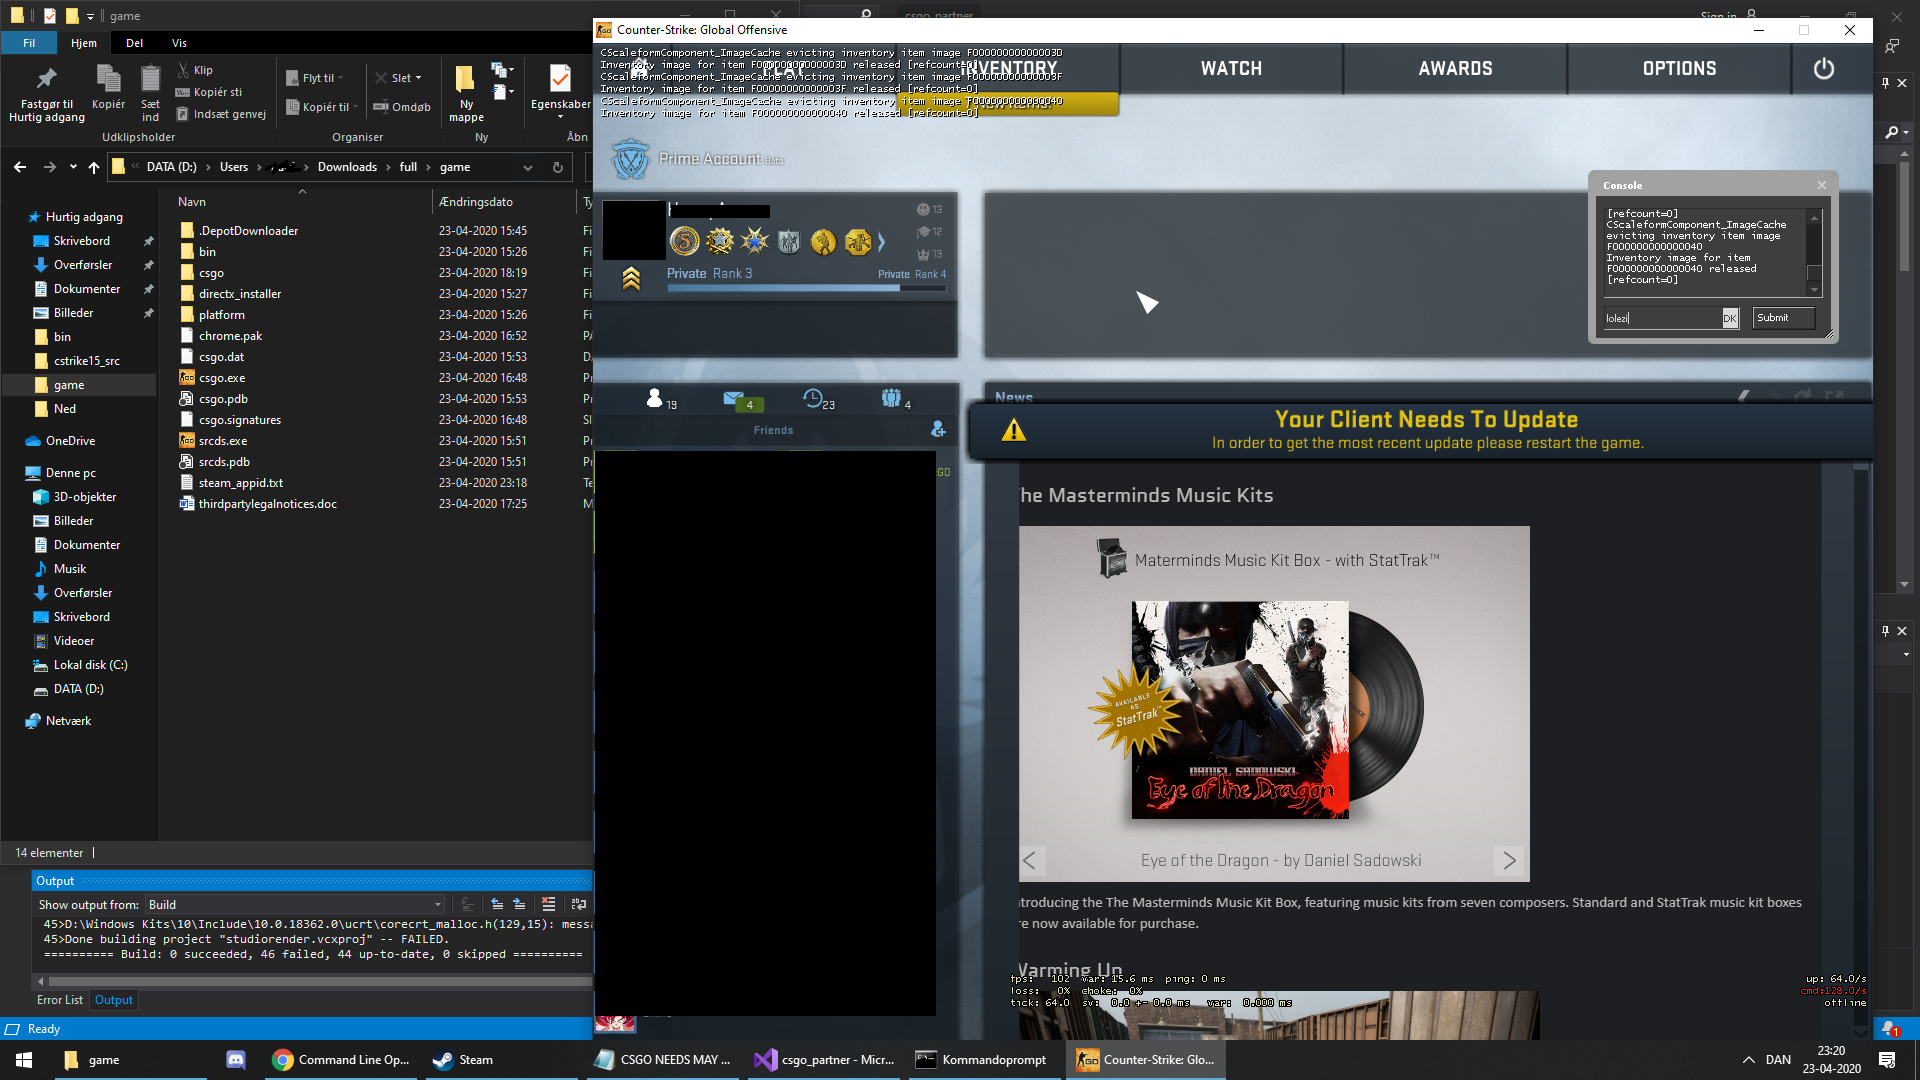Screen dimensions: 1920x1080
Task: Open friend requests envelope icon
Action: point(734,399)
